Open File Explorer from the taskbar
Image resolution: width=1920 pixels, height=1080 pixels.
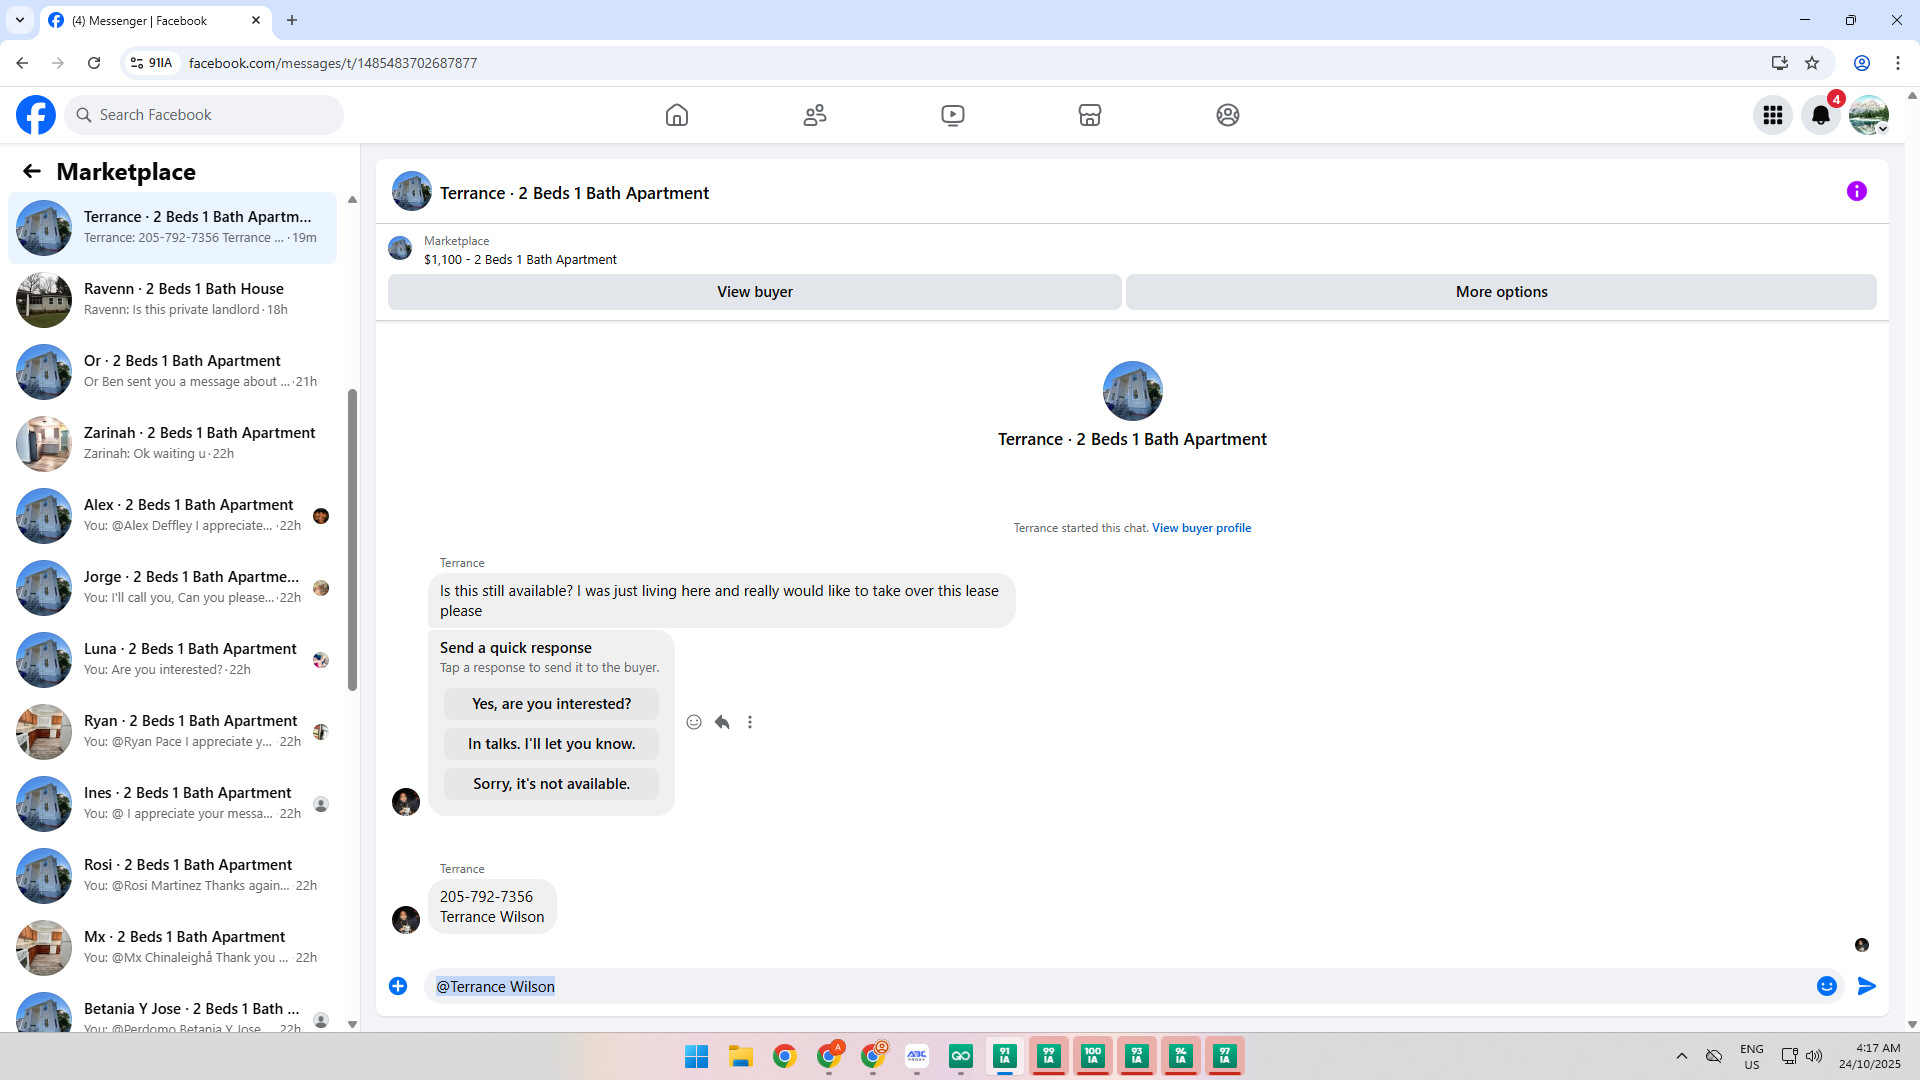coord(741,1056)
